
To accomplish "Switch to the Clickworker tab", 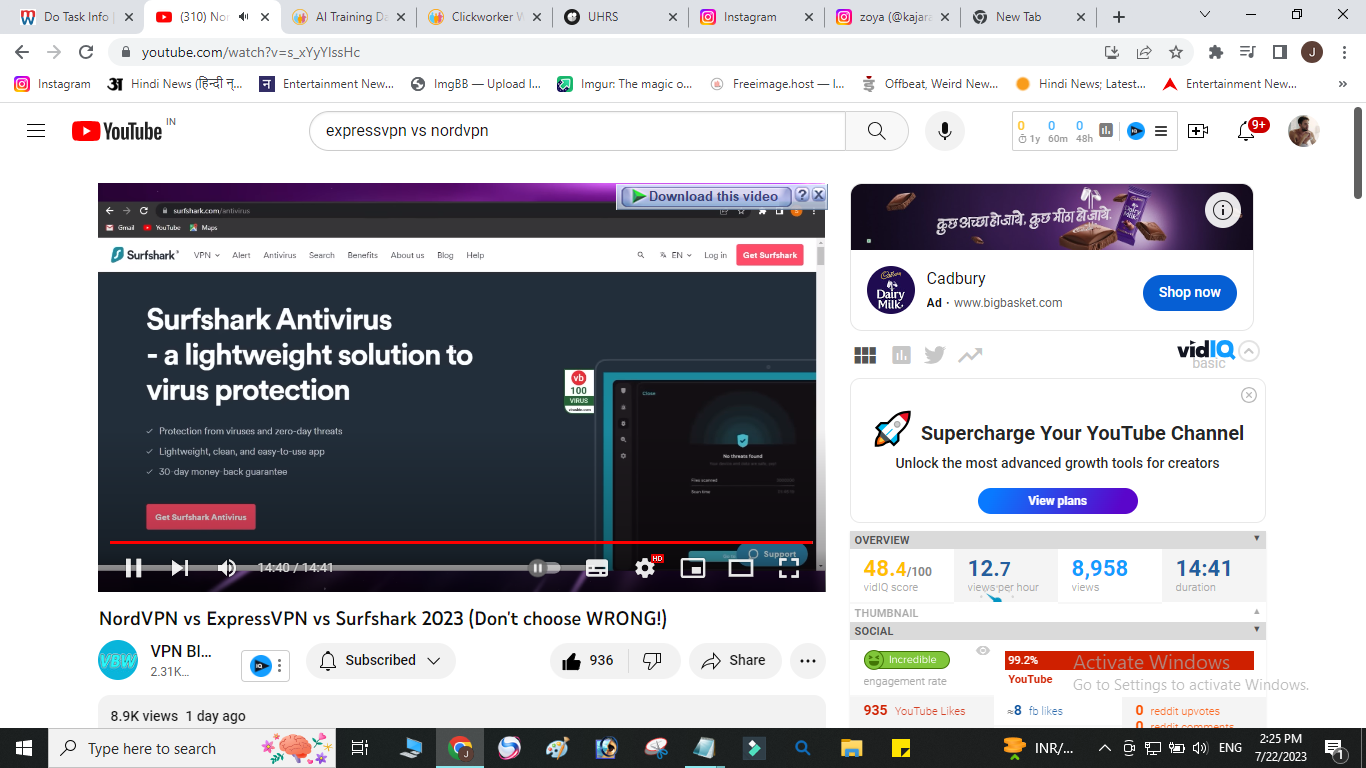I will [x=484, y=17].
